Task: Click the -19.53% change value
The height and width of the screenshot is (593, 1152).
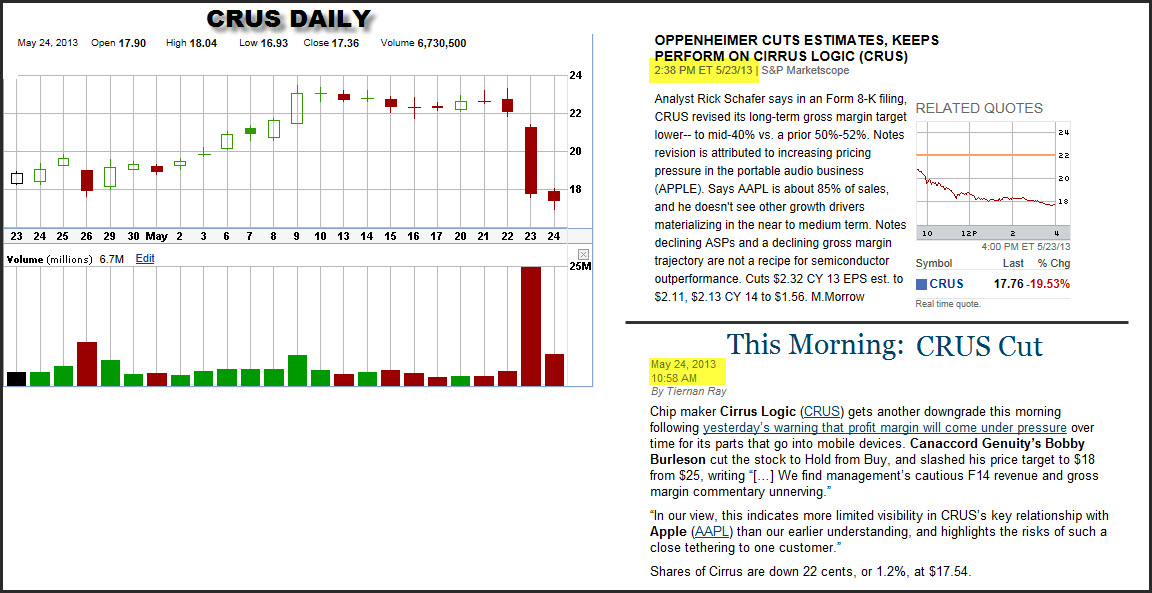Action: [1050, 284]
